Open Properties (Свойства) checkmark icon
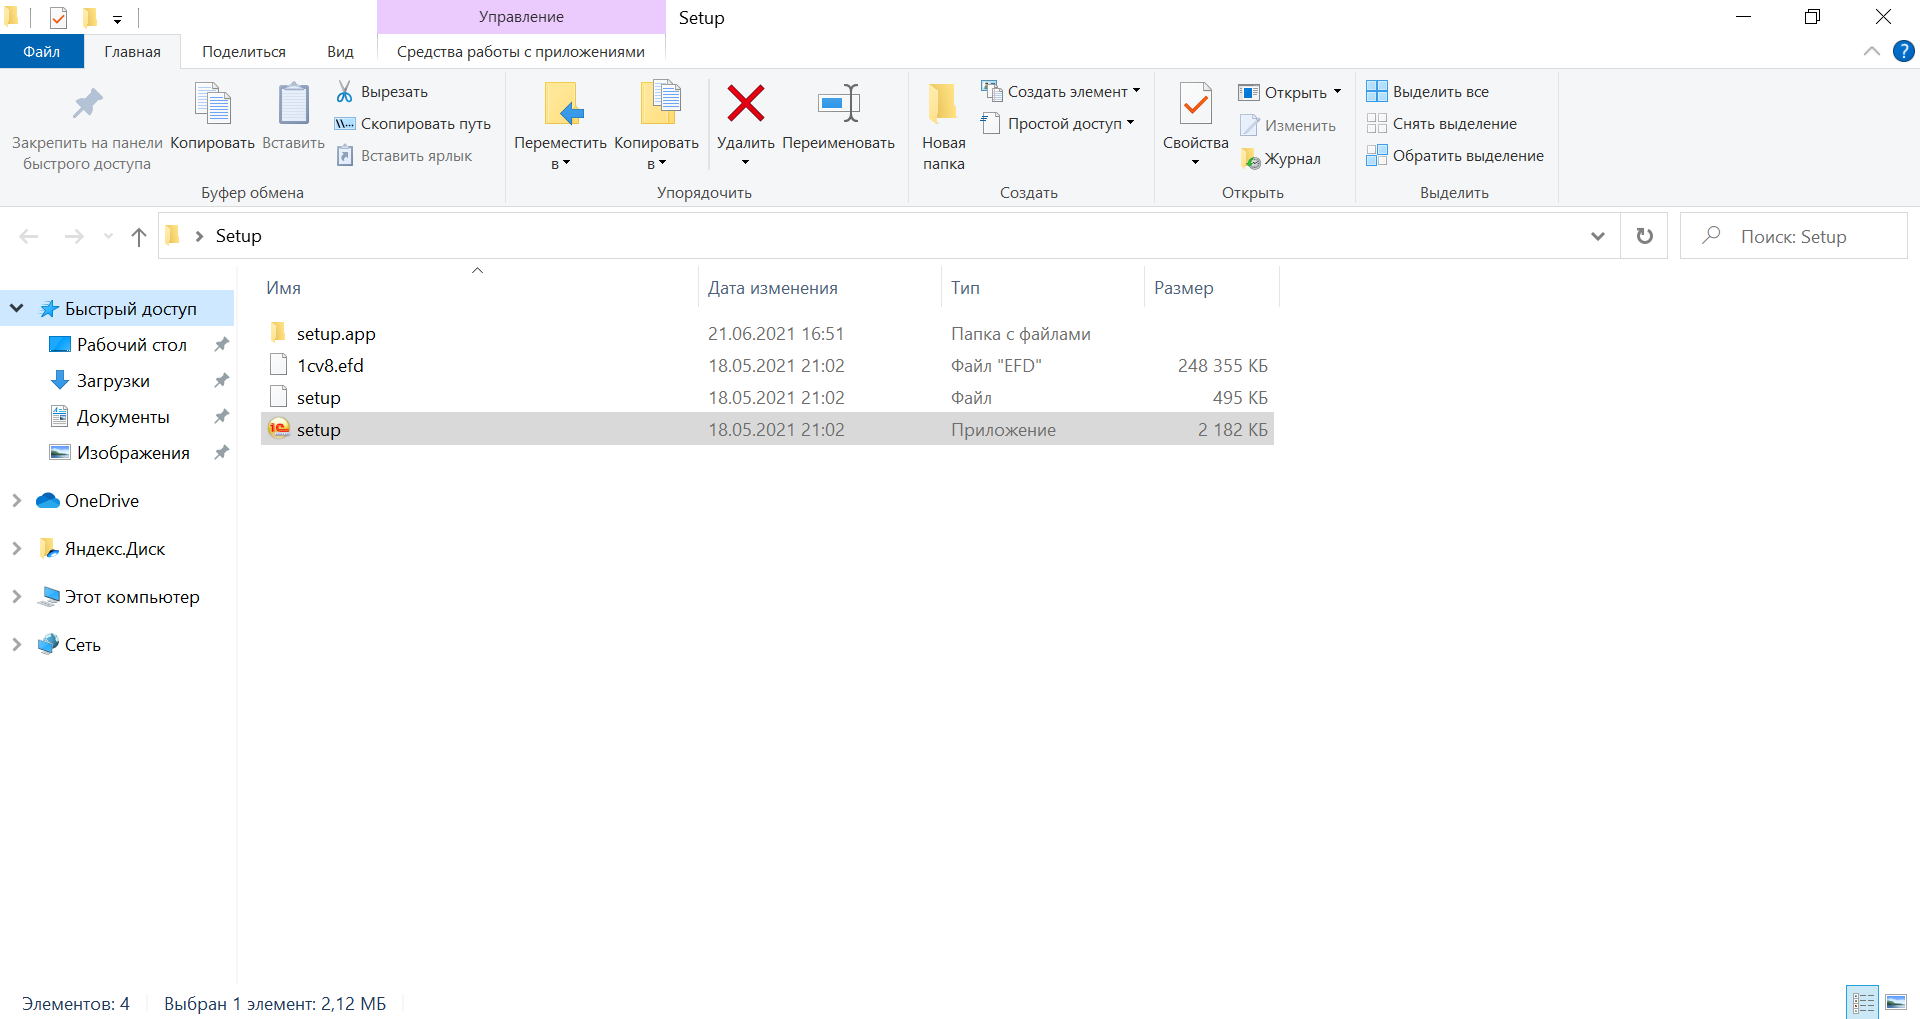 (x=1195, y=104)
